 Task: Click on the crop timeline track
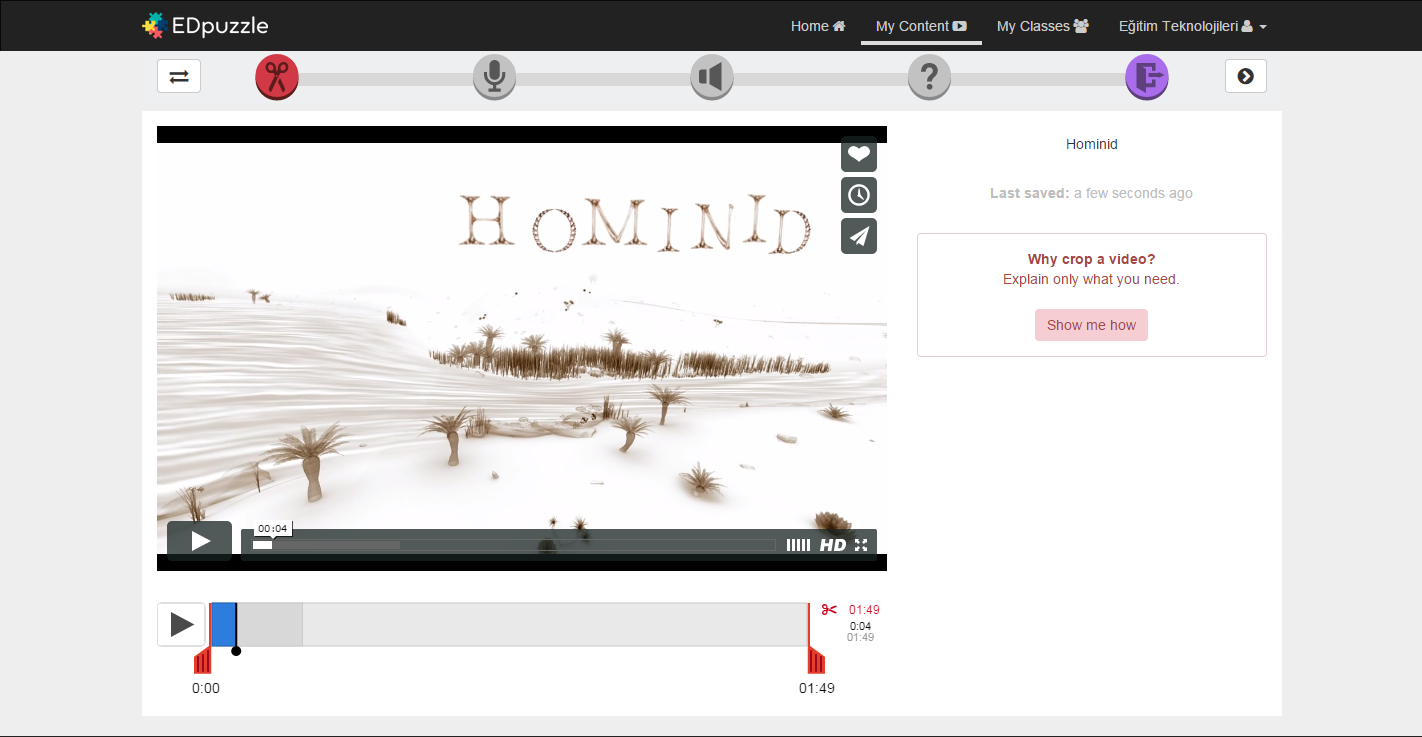point(509,624)
